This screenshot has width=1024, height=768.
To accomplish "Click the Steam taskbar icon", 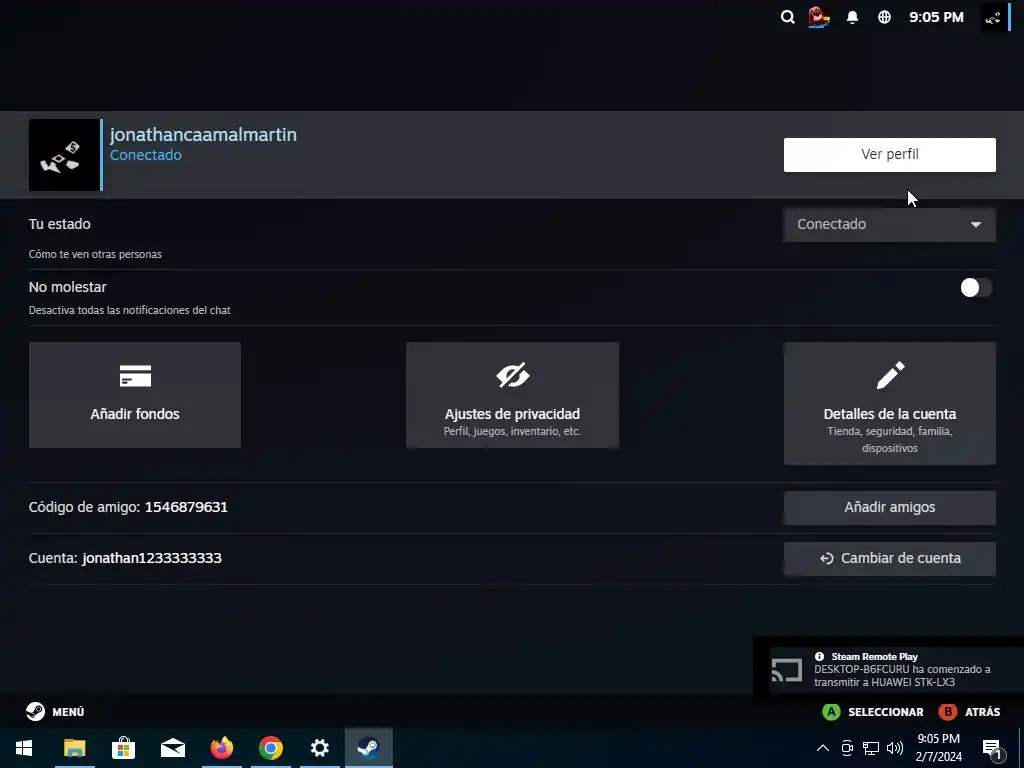I will coord(368,748).
